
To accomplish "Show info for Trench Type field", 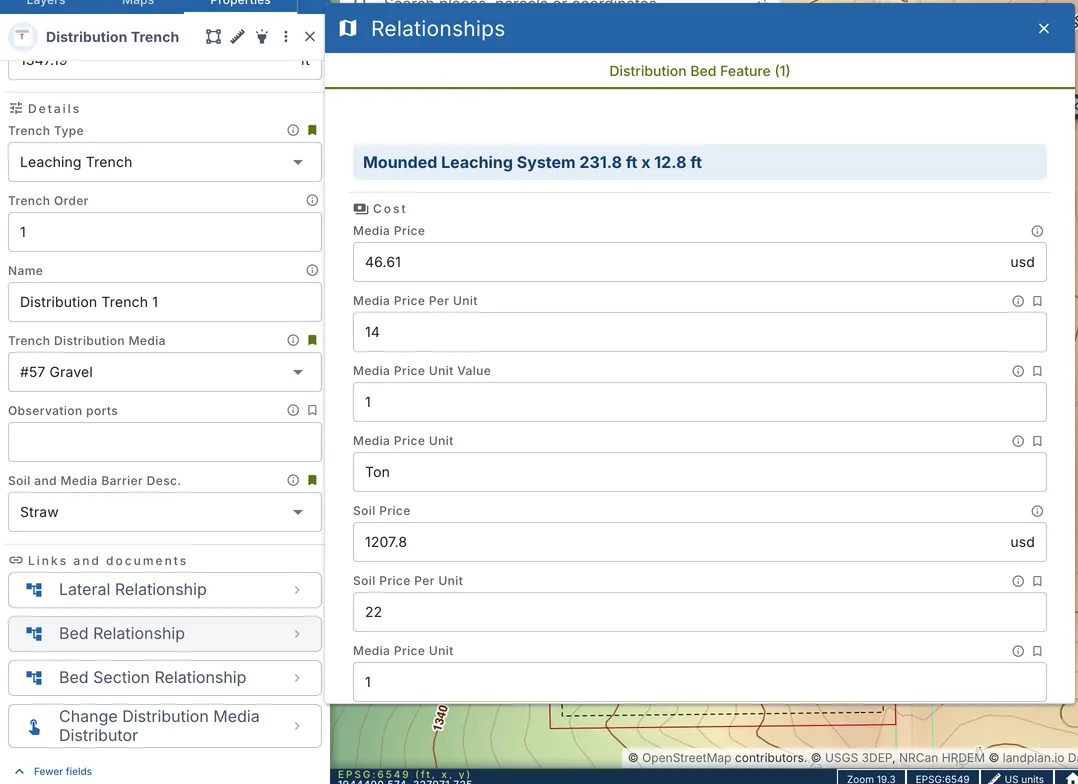I will pyautogui.click(x=293, y=130).
